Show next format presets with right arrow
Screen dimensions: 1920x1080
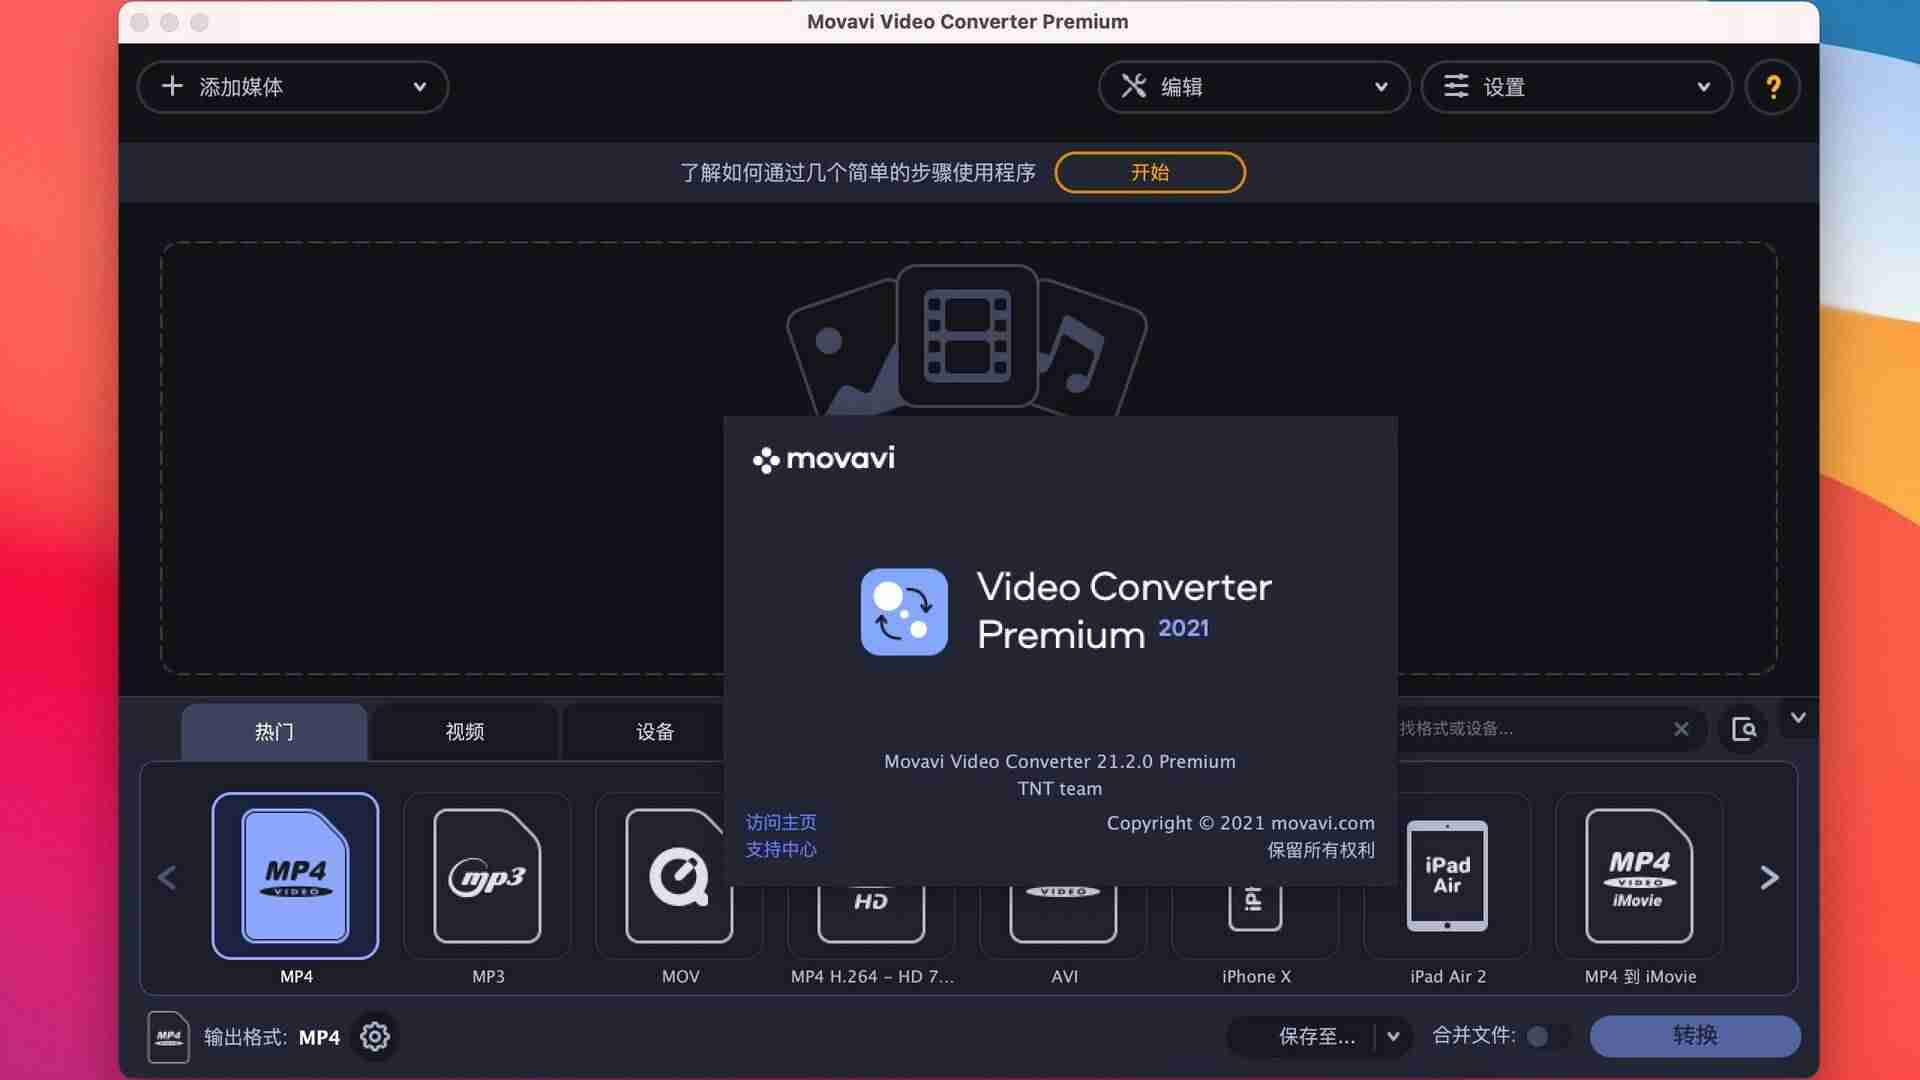pos(1769,878)
